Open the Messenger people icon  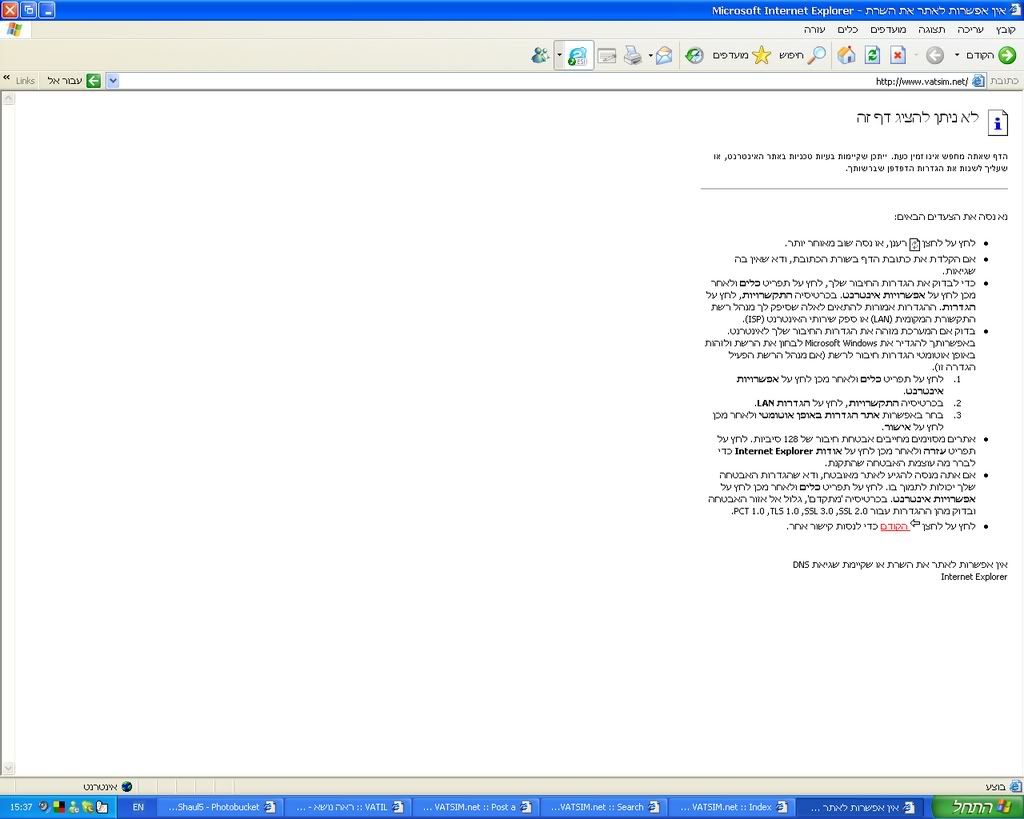(540, 55)
